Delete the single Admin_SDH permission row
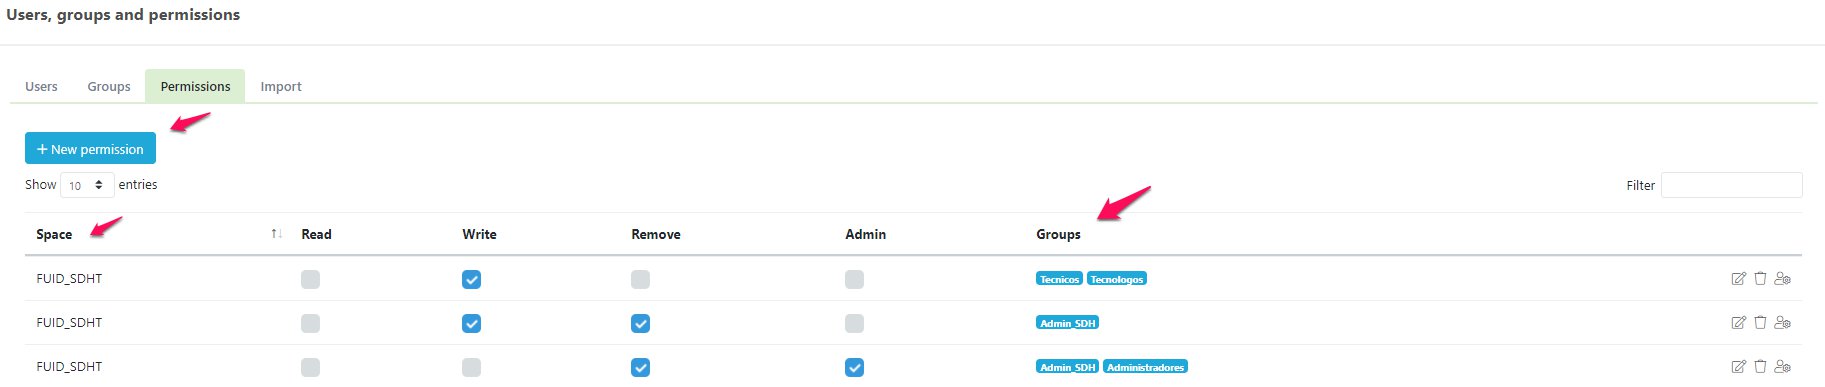 1760,323
